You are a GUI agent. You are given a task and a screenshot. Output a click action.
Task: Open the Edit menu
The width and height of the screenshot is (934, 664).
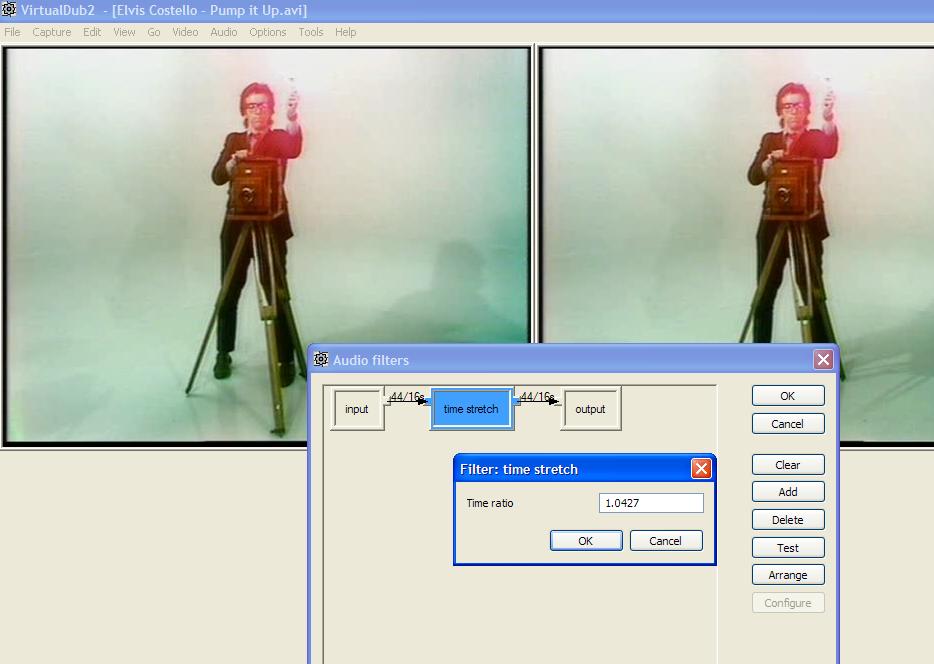pyautogui.click(x=92, y=32)
